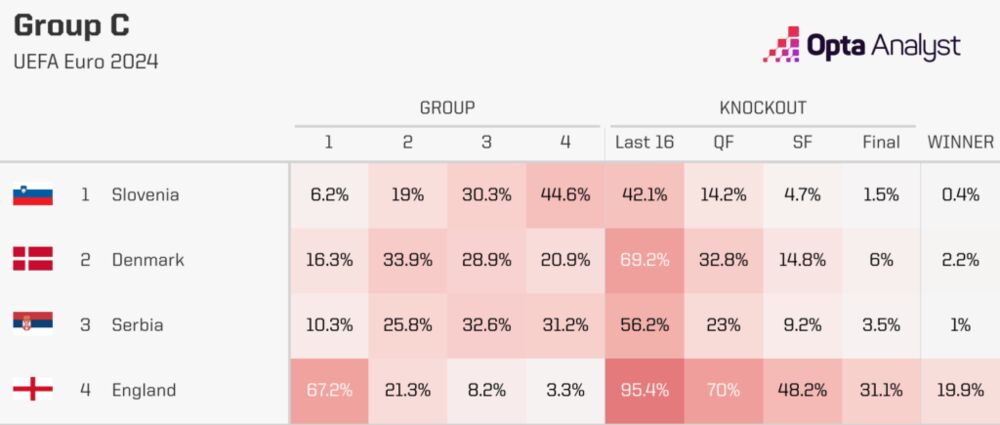Open the Serbia team name

(x=137, y=325)
